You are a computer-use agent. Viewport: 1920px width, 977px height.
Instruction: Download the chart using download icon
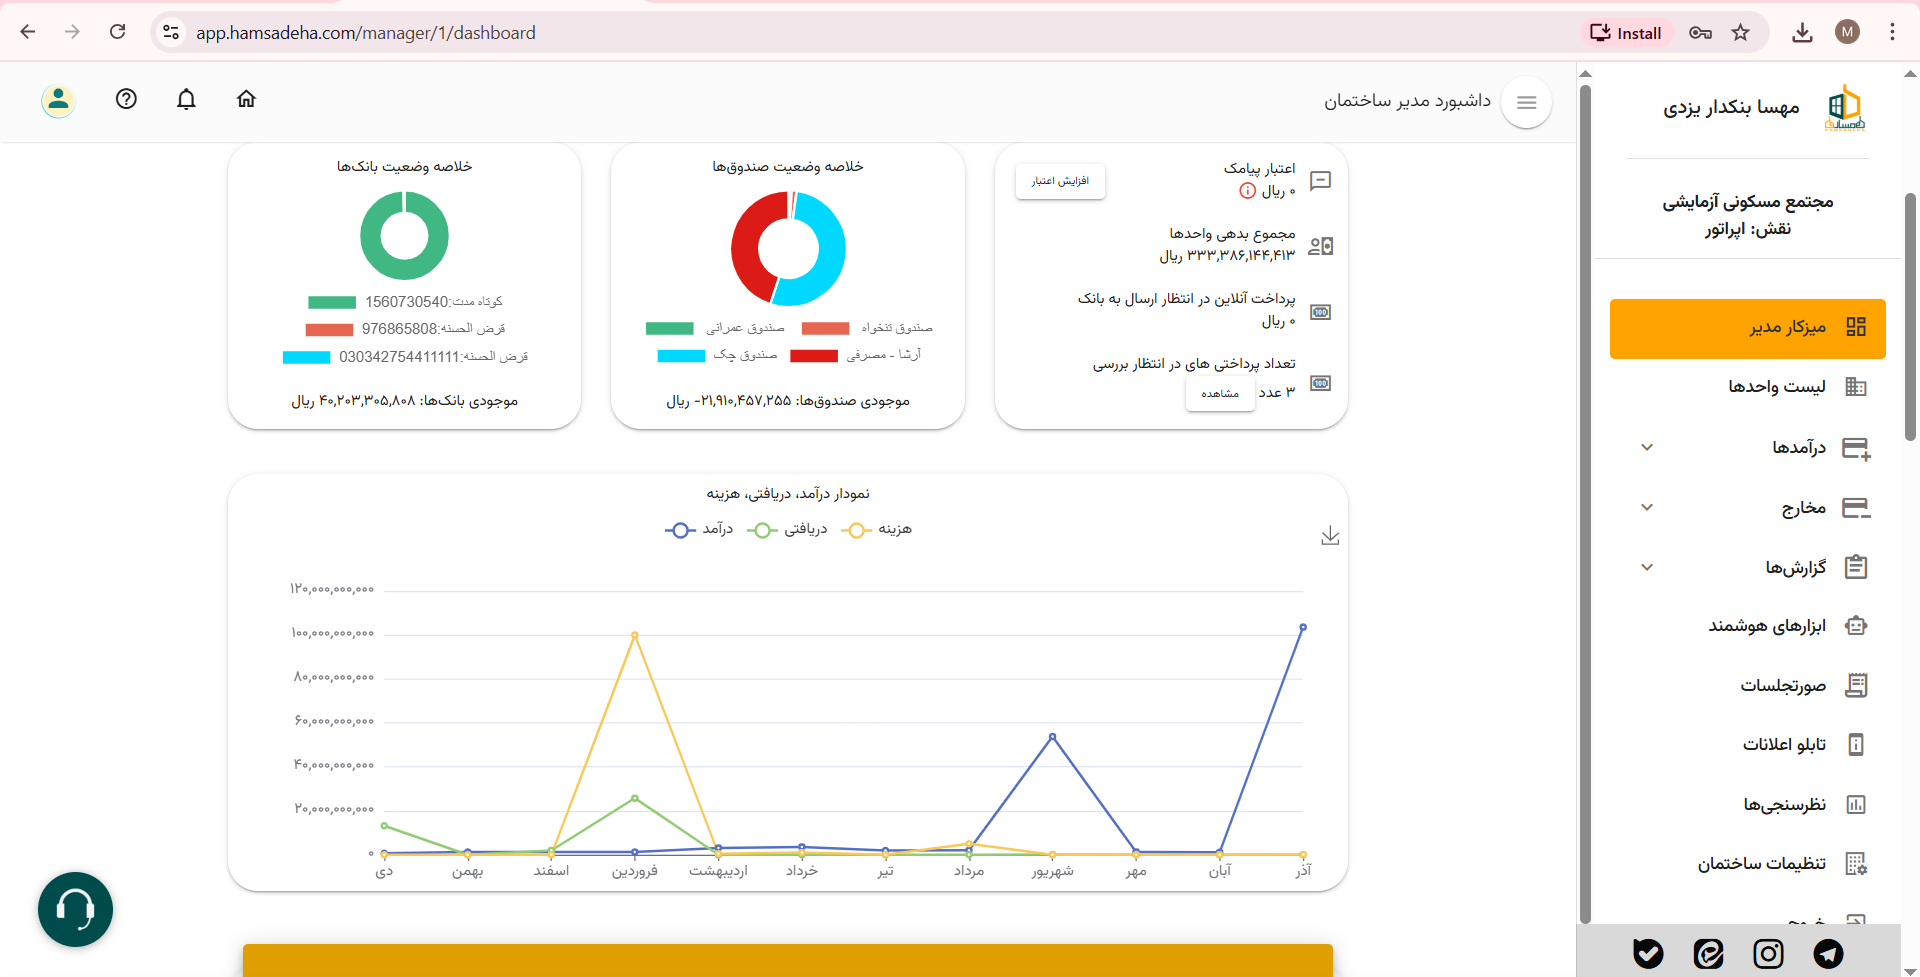click(1330, 536)
